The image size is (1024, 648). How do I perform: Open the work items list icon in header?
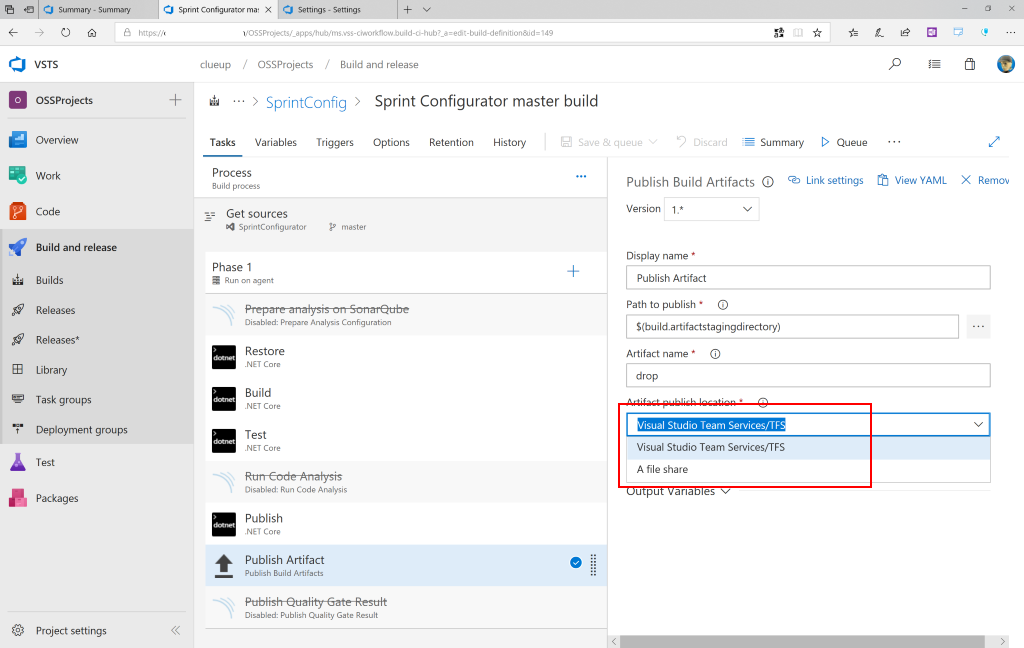[935, 64]
